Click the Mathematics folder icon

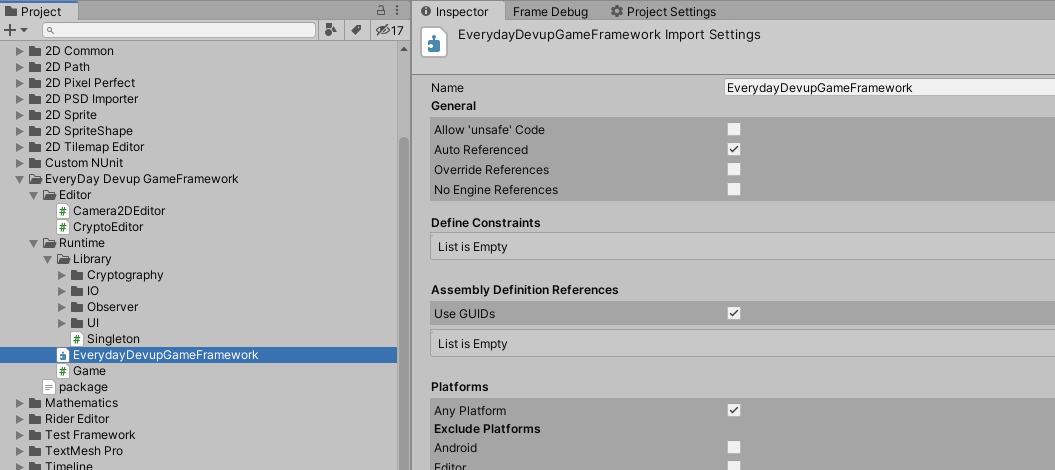(x=35, y=403)
